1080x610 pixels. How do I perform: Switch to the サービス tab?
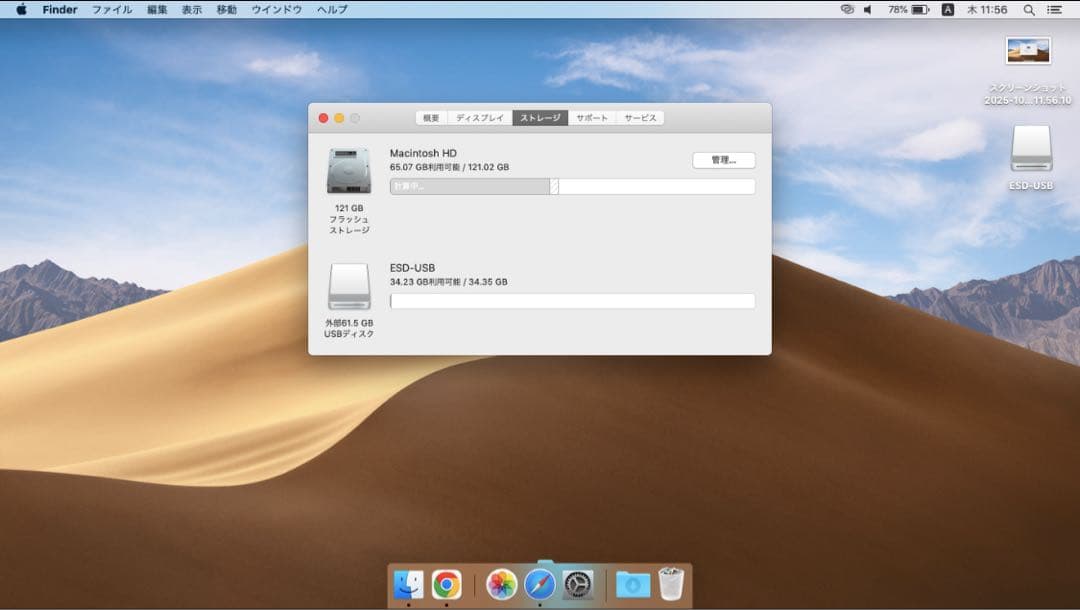pyautogui.click(x=640, y=118)
